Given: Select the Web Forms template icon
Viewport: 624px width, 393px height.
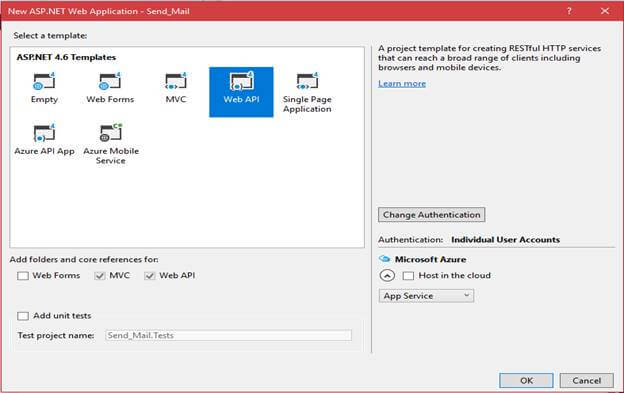Looking at the screenshot, I should 110,81.
